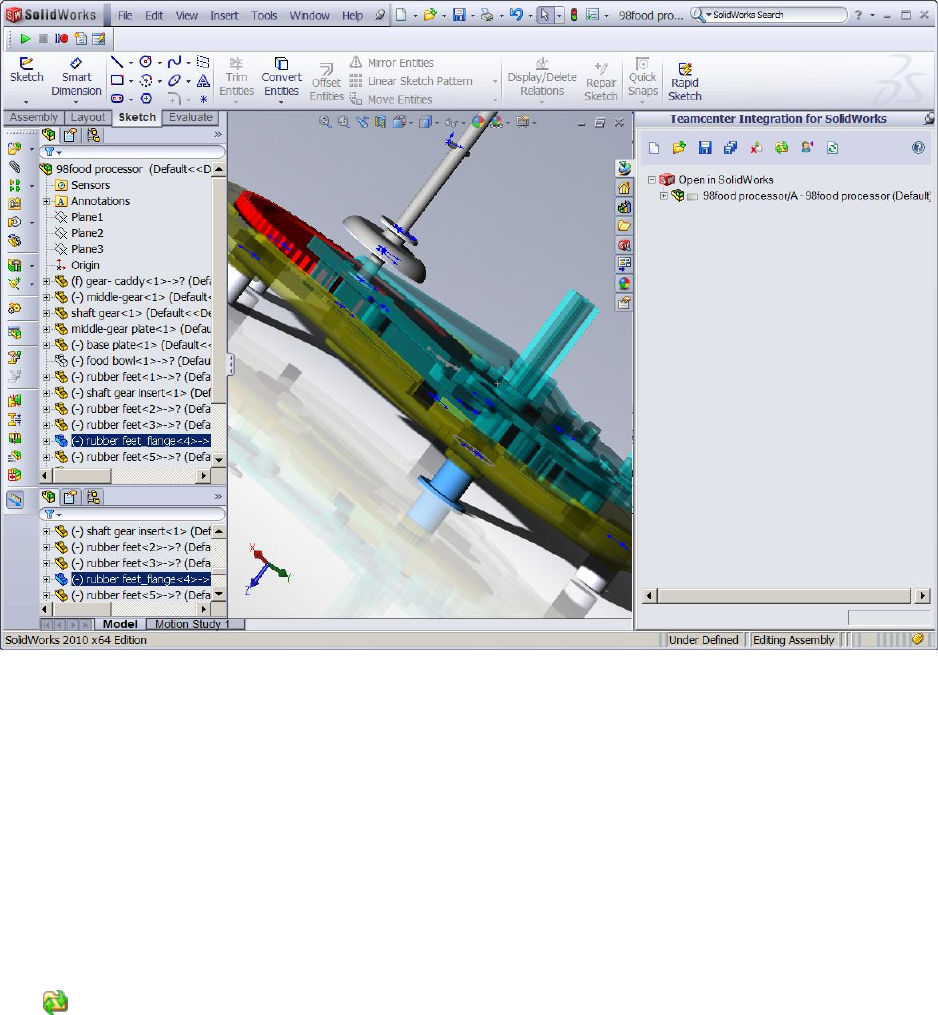Click the Open folder icon in Teamcenter panel

tap(678, 148)
